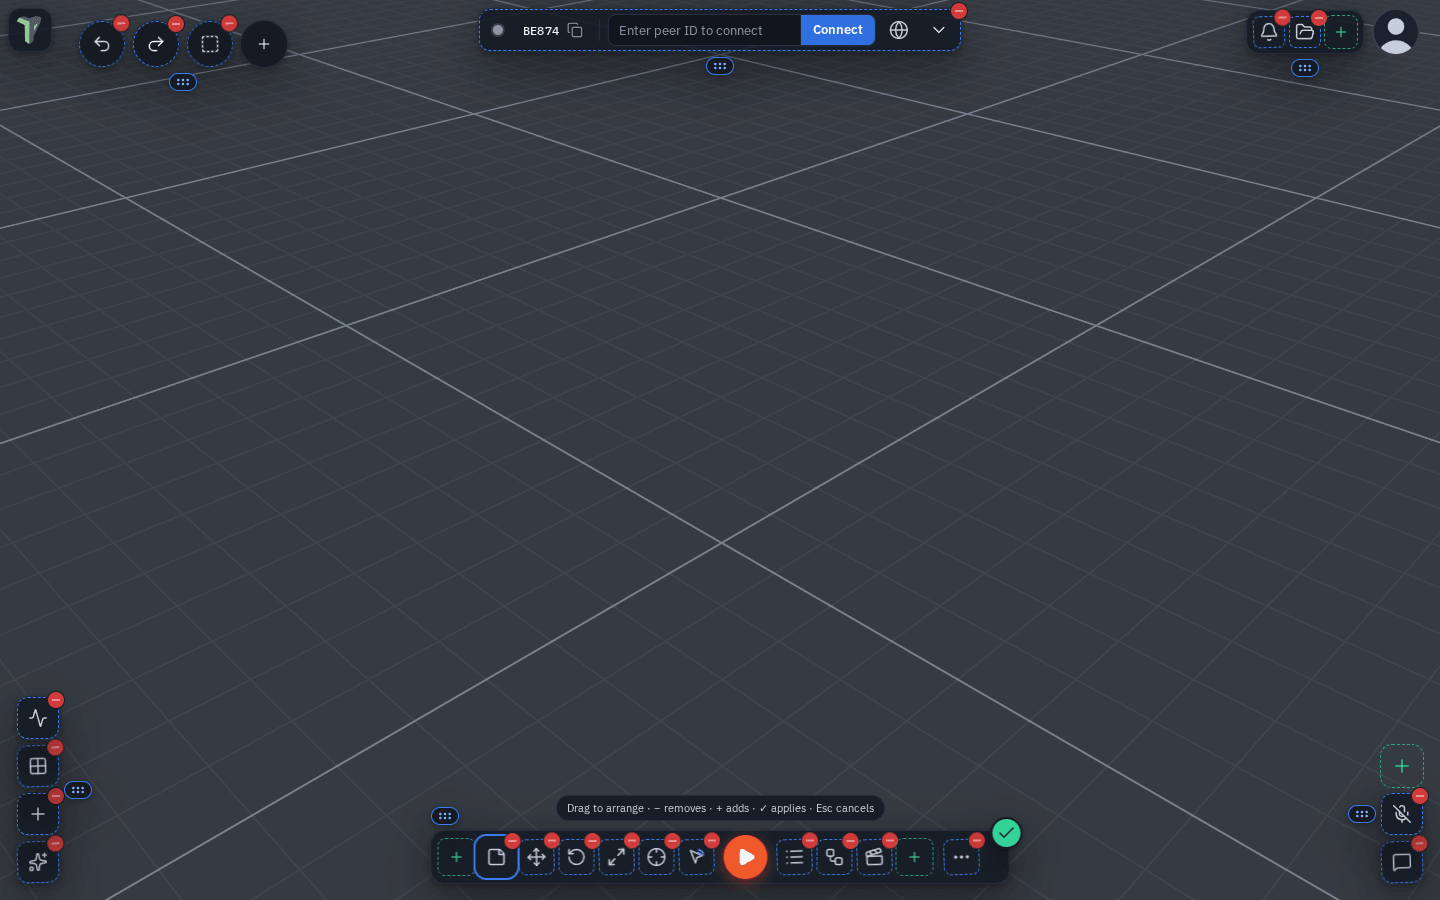Viewport: 1440px width, 900px height.
Task: Select the move arrows tool
Action: click(x=536, y=857)
